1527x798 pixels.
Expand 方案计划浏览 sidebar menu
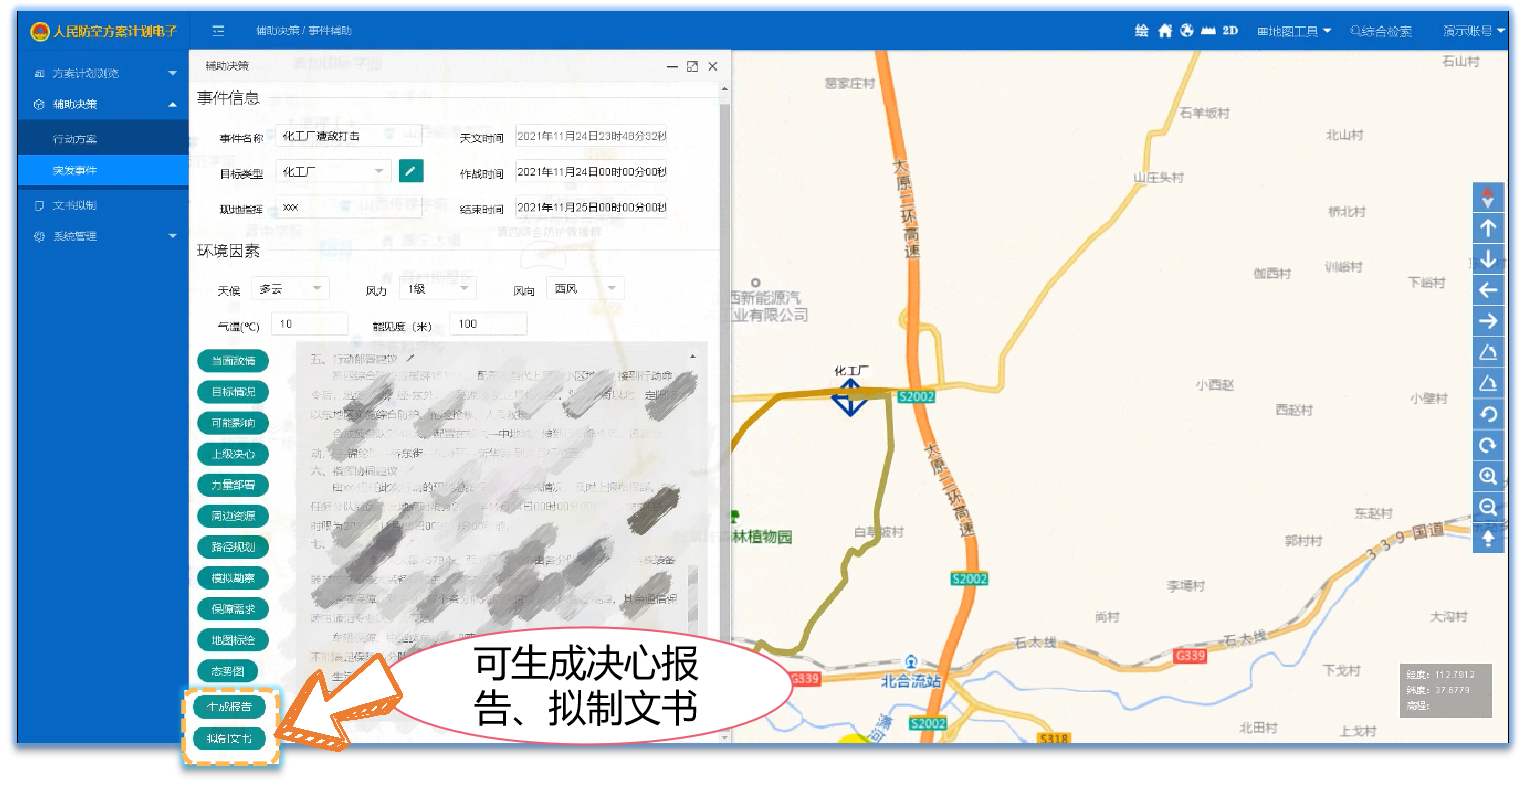point(103,73)
